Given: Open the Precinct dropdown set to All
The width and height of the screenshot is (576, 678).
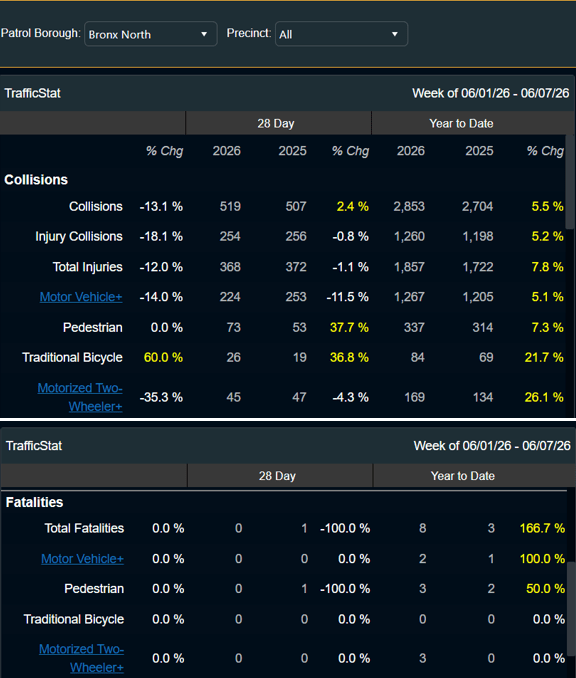Looking at the screenshot, I should (341, 34).
